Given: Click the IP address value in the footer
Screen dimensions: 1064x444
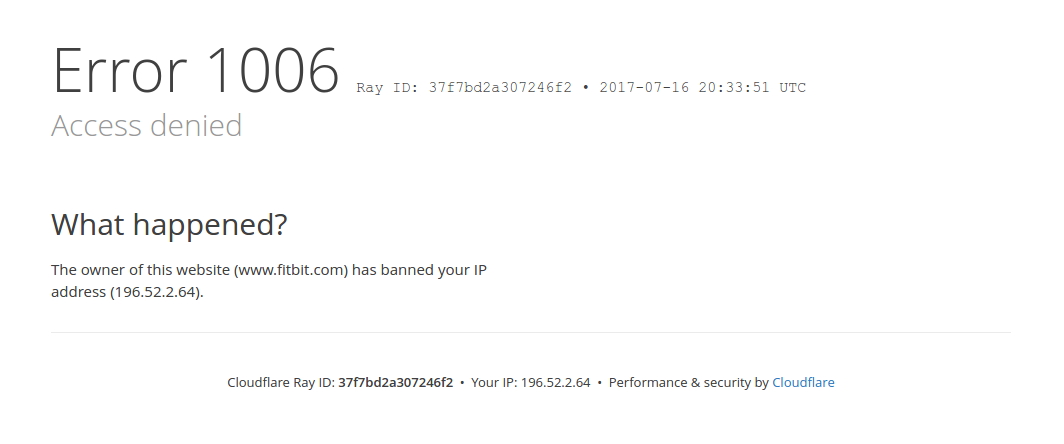Looking at the screenshot, I should coord(555,382).
